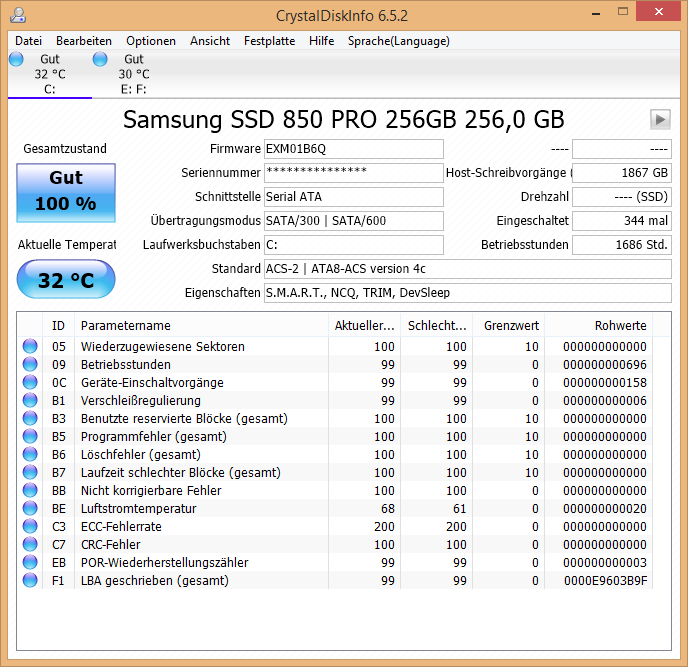Click the Standard field ACS-2 | ATA8-ACS
The height and width of the screenshot is (667, 688).
(468, 269)
